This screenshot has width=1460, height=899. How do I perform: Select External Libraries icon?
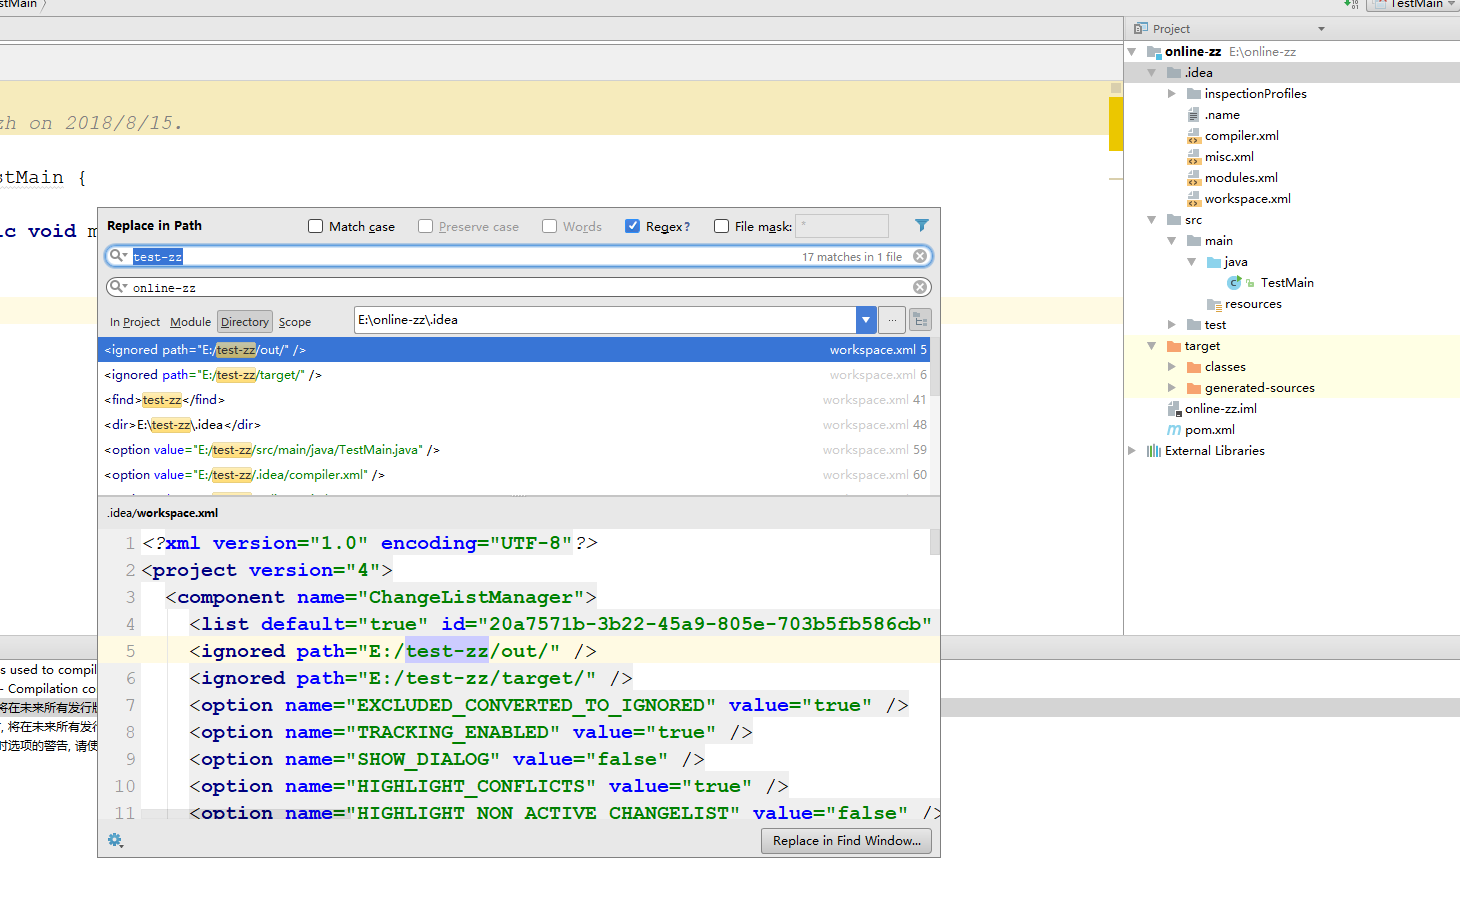1153,451
